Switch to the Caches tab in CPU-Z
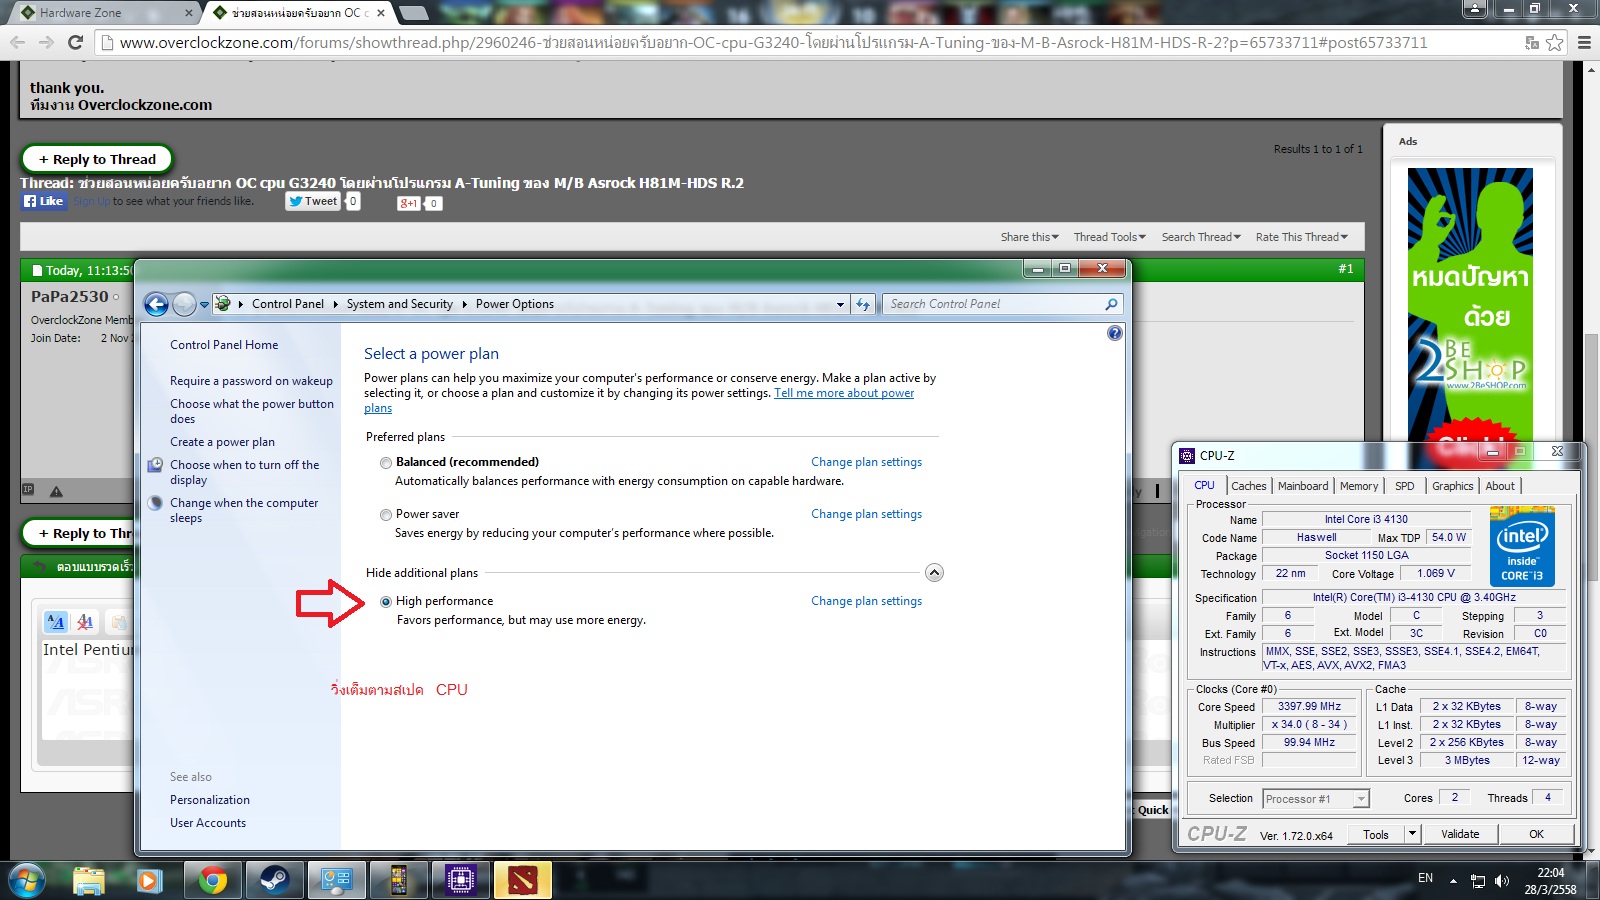The image size is (1600, 900). [x=1249, y=486]
